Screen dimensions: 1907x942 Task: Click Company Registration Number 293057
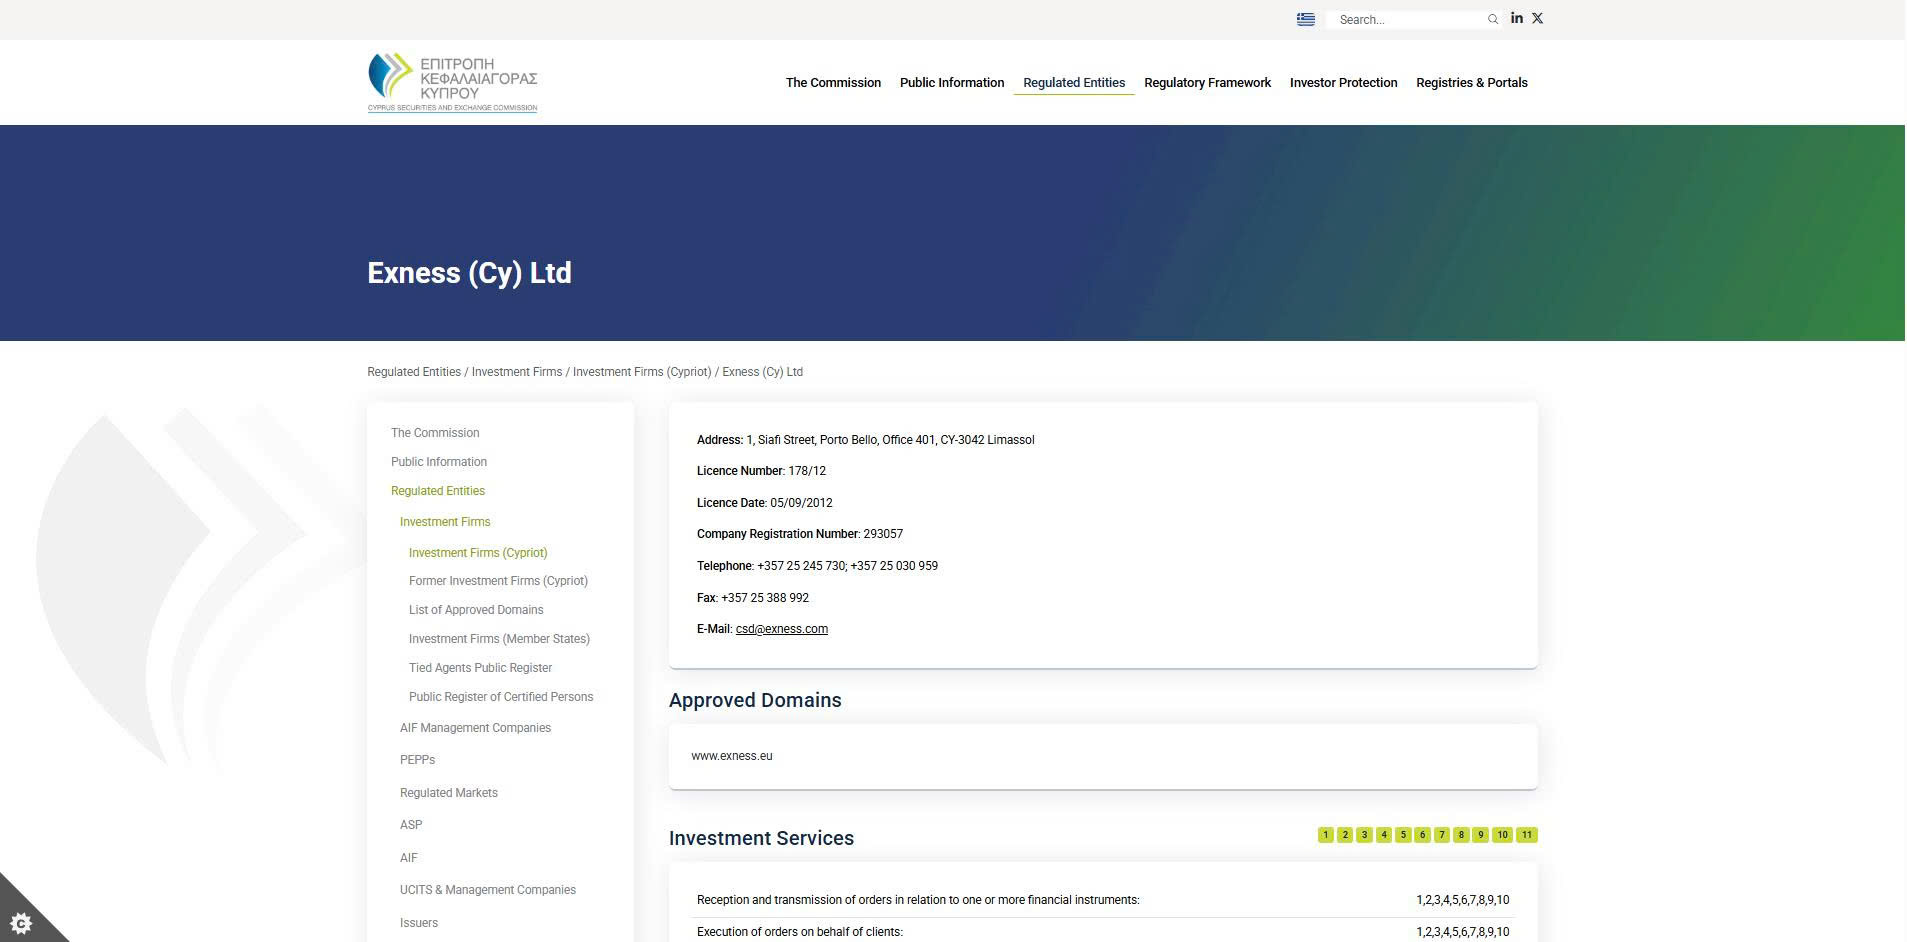(x=800, y=534)
